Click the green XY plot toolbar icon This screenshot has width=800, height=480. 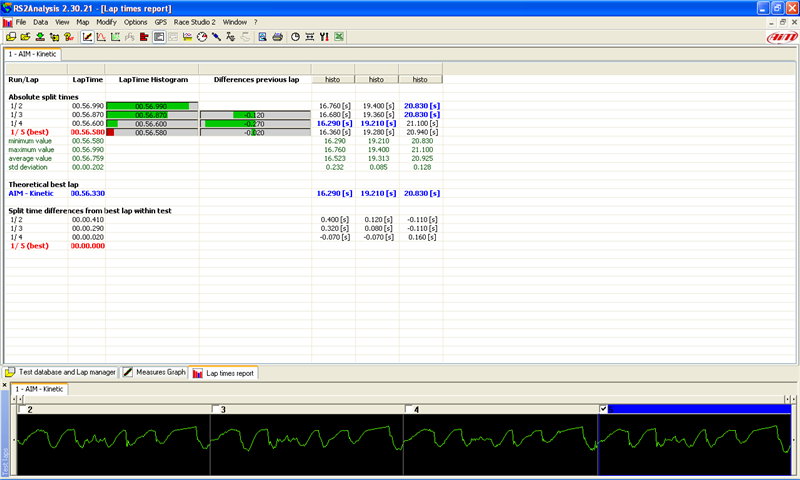(115, 37)
